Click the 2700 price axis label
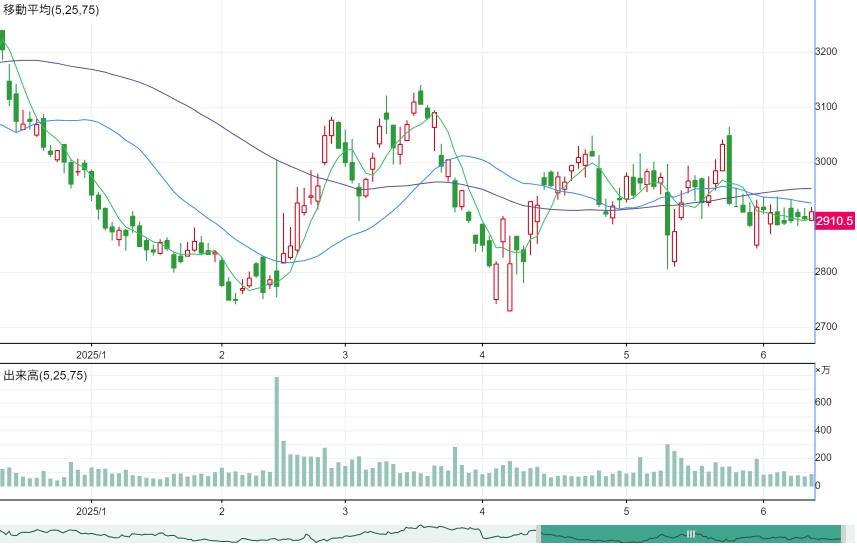Viewport: 857px width, 546px height. (826, 326)
